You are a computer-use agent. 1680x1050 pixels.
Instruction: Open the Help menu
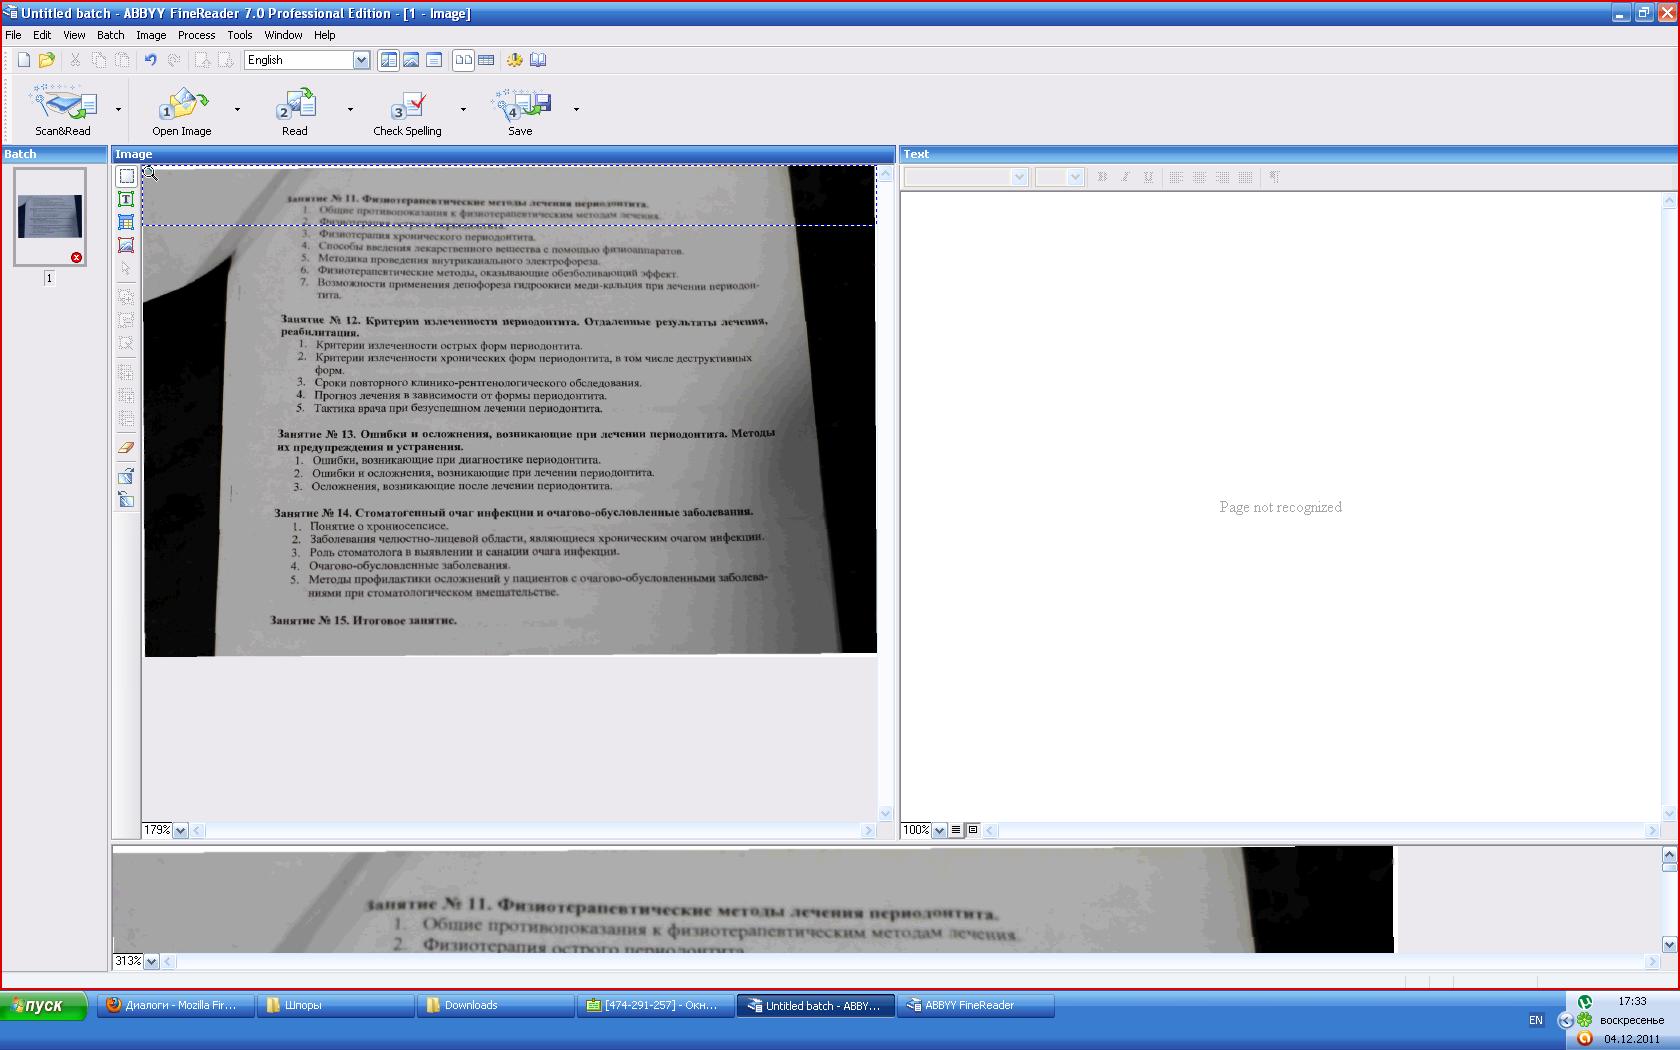tap(325, 35)
